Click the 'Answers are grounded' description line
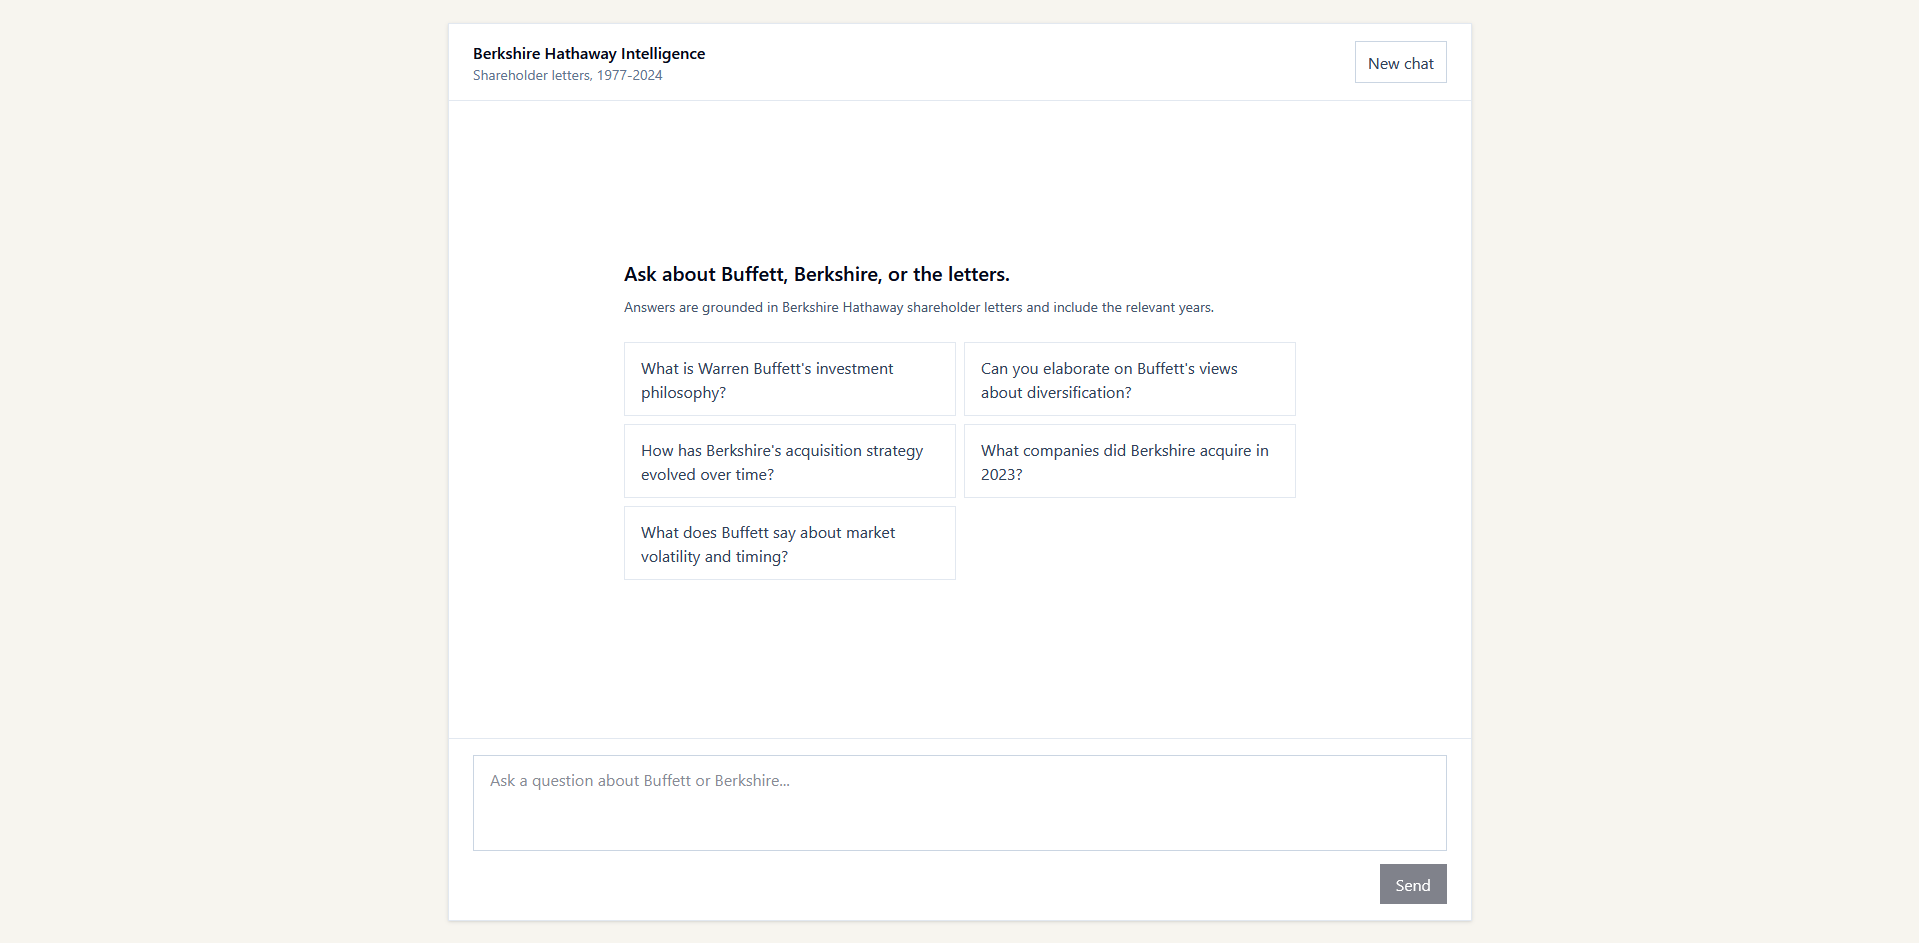Viewport: 1919px width, 943px height. click(x=919, y=307)
